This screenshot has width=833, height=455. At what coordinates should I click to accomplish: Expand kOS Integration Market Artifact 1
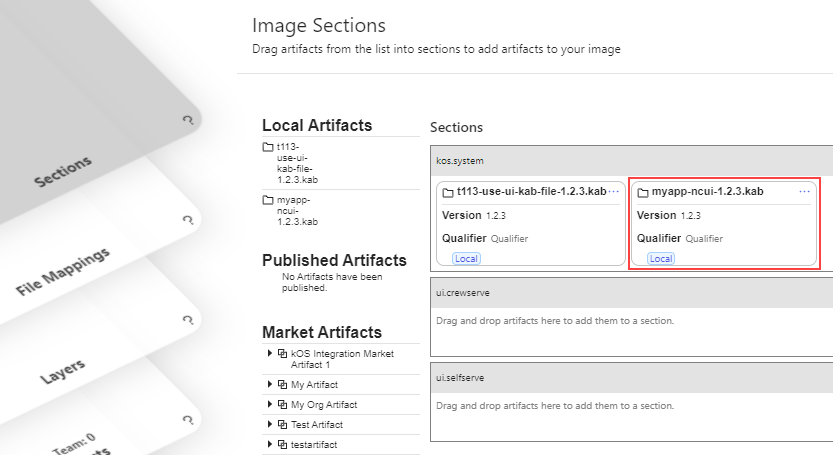(269, 353)
